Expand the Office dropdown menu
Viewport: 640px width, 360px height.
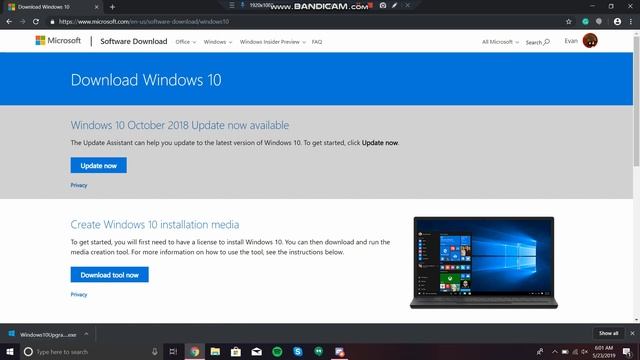tap(186, 42)
